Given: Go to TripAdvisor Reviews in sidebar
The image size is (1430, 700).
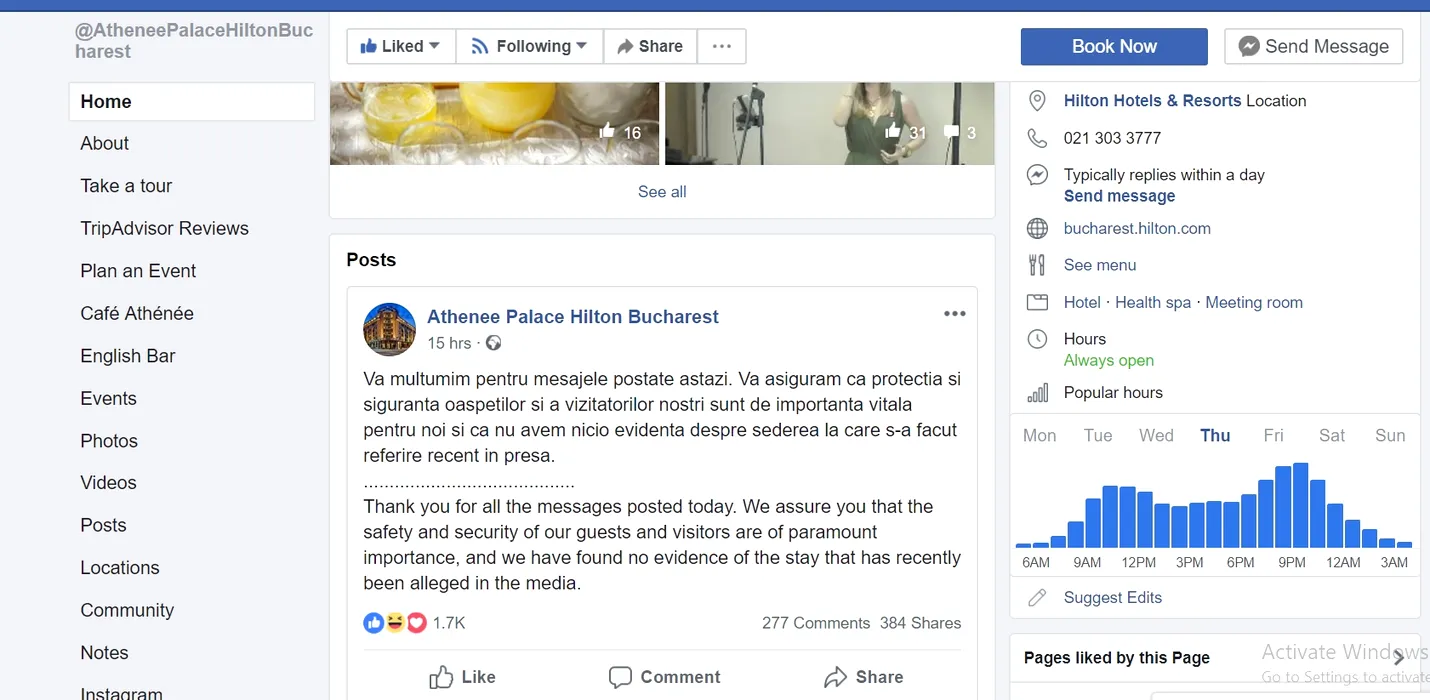Looking at the screenshot, I should coord(164,228).
